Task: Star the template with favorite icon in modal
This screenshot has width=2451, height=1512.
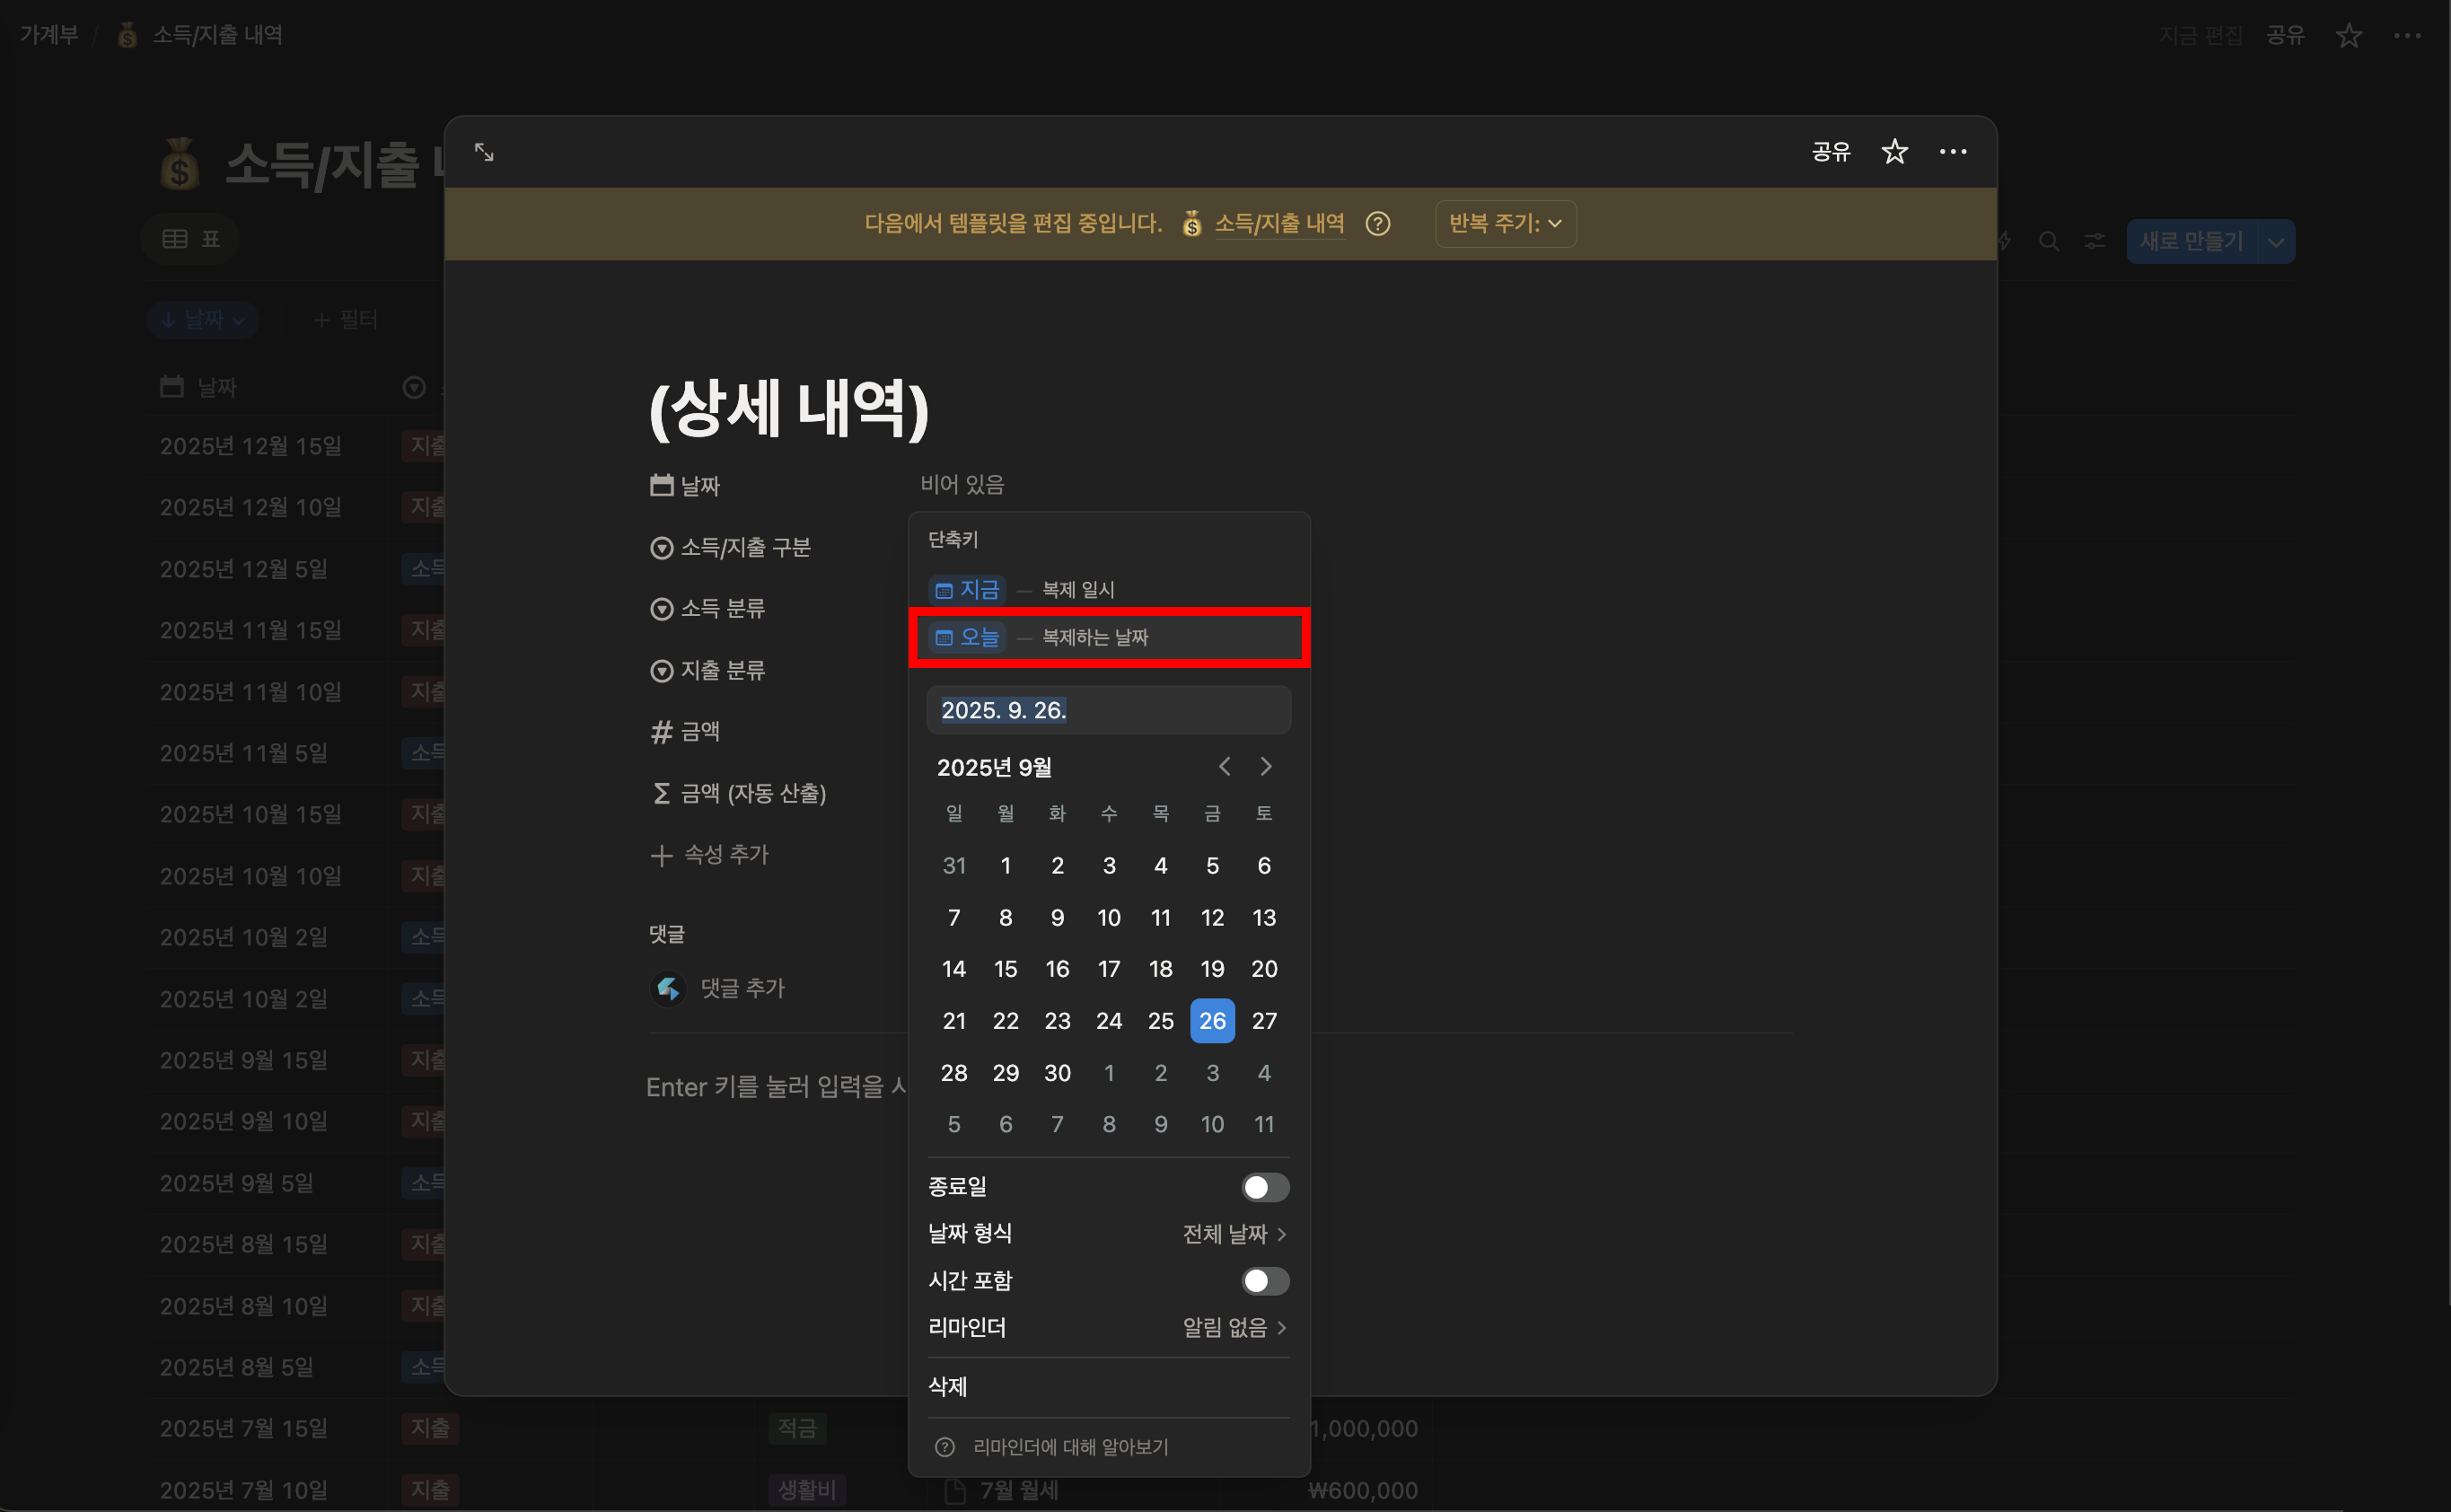Action: [x=1894, y=152]
